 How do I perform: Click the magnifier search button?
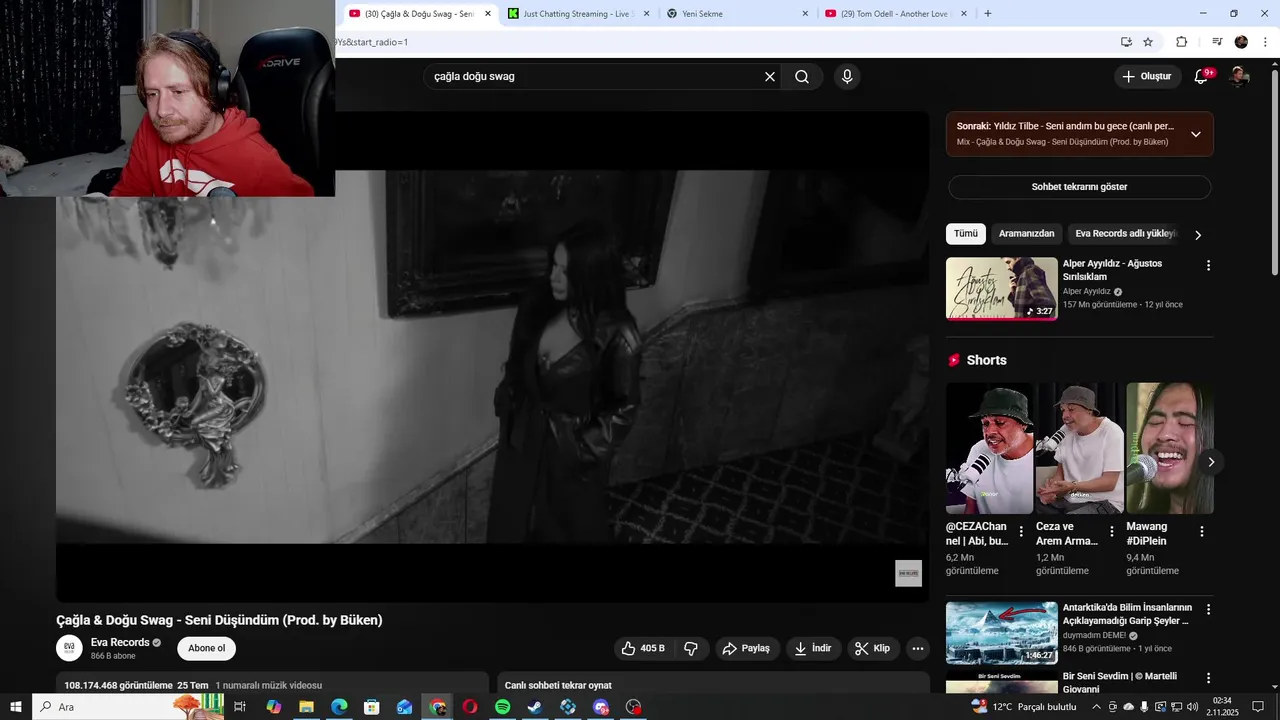click(802, 77)
